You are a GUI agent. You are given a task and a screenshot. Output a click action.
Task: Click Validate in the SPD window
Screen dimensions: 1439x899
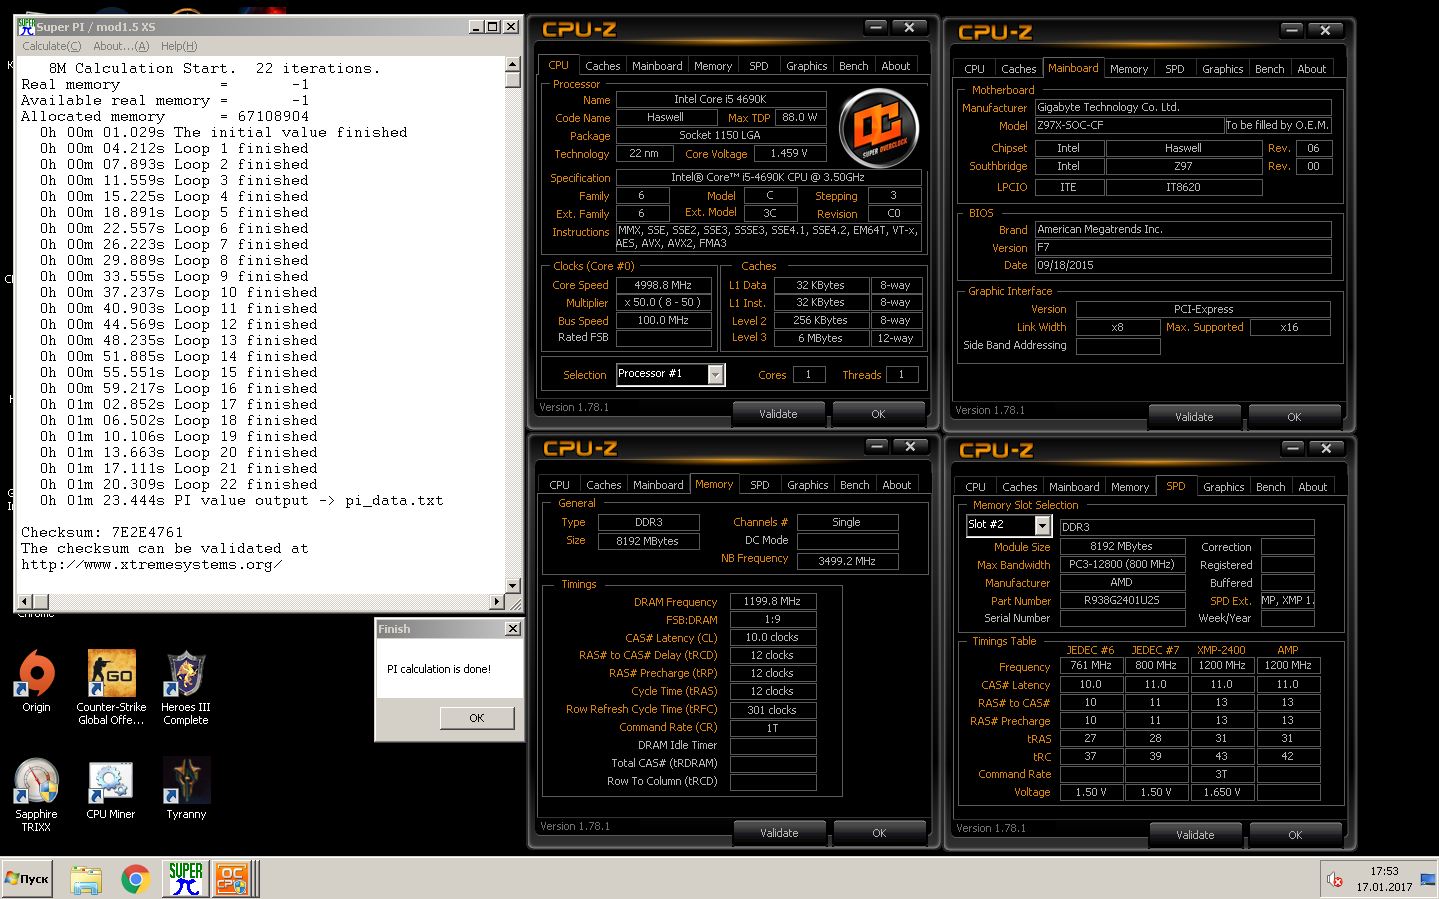[1195, 835]
